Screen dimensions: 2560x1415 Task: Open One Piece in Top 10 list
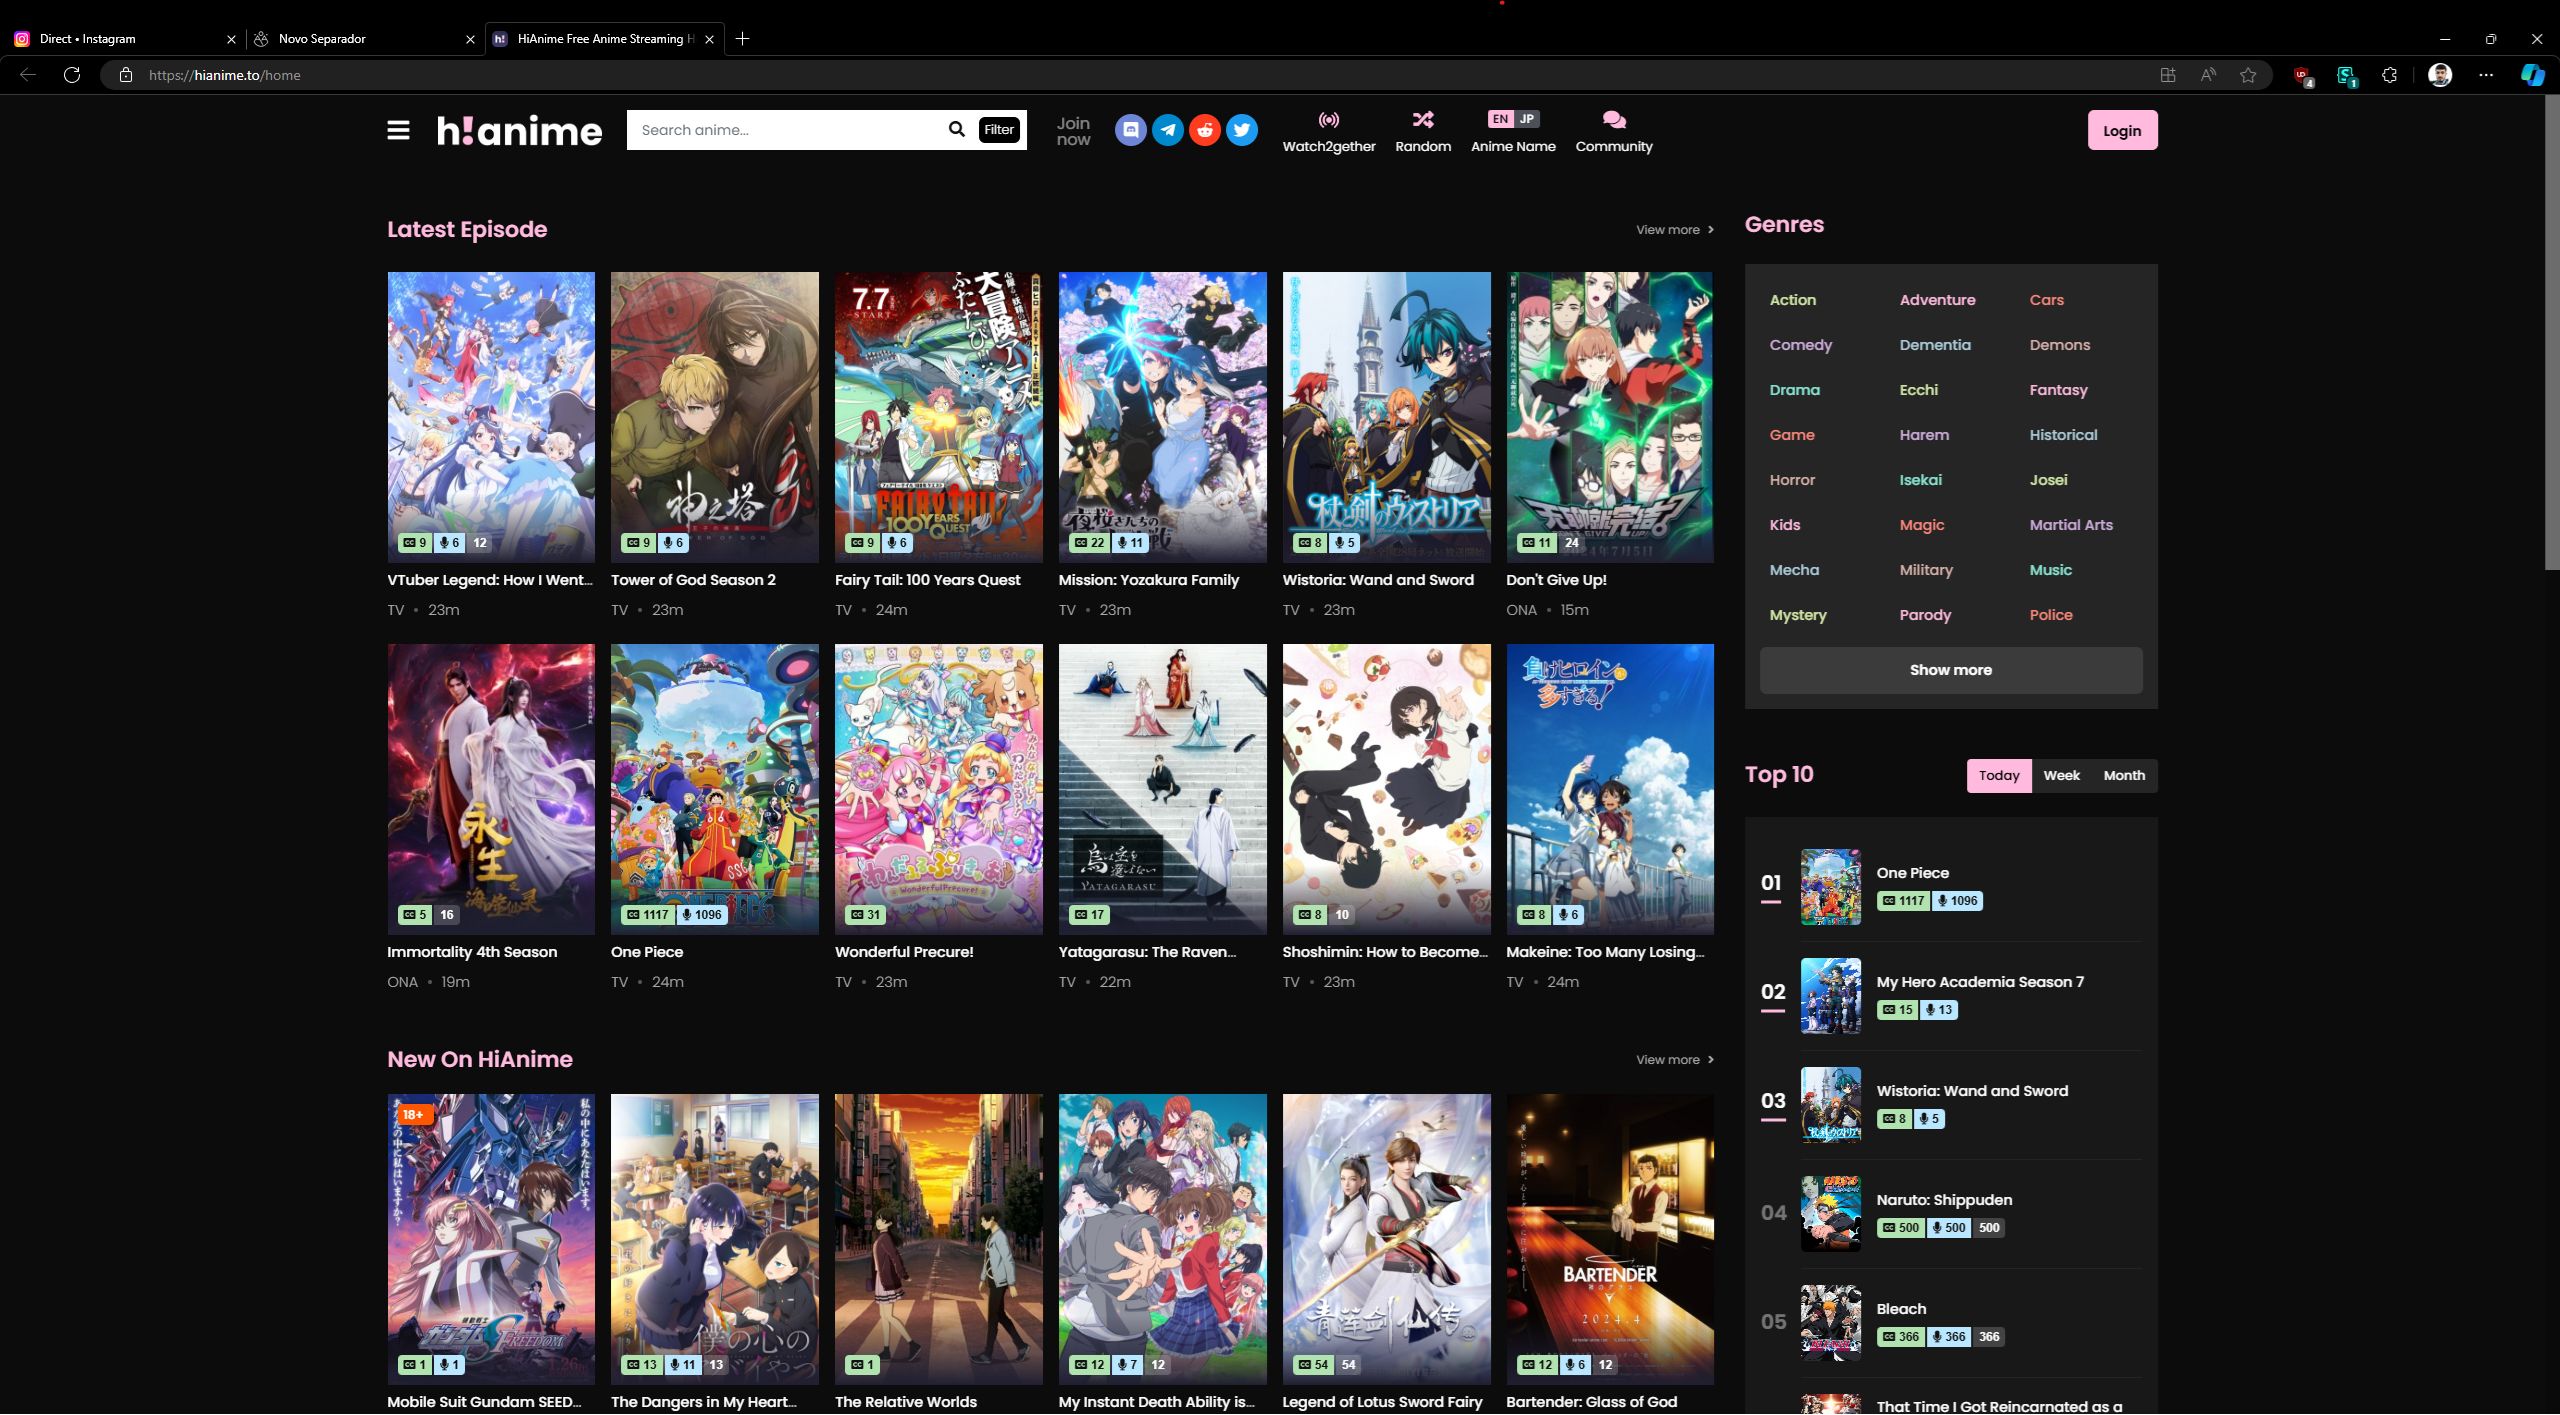coord(1912,873)
